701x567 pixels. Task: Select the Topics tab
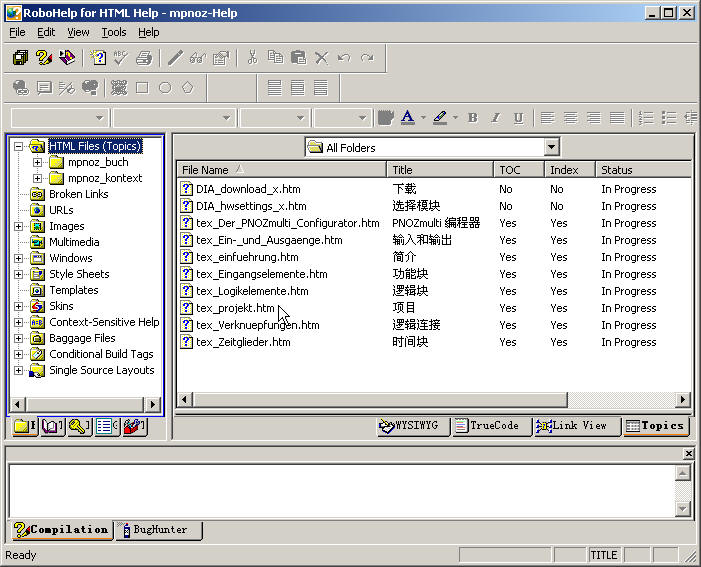(x=655, y=426)
